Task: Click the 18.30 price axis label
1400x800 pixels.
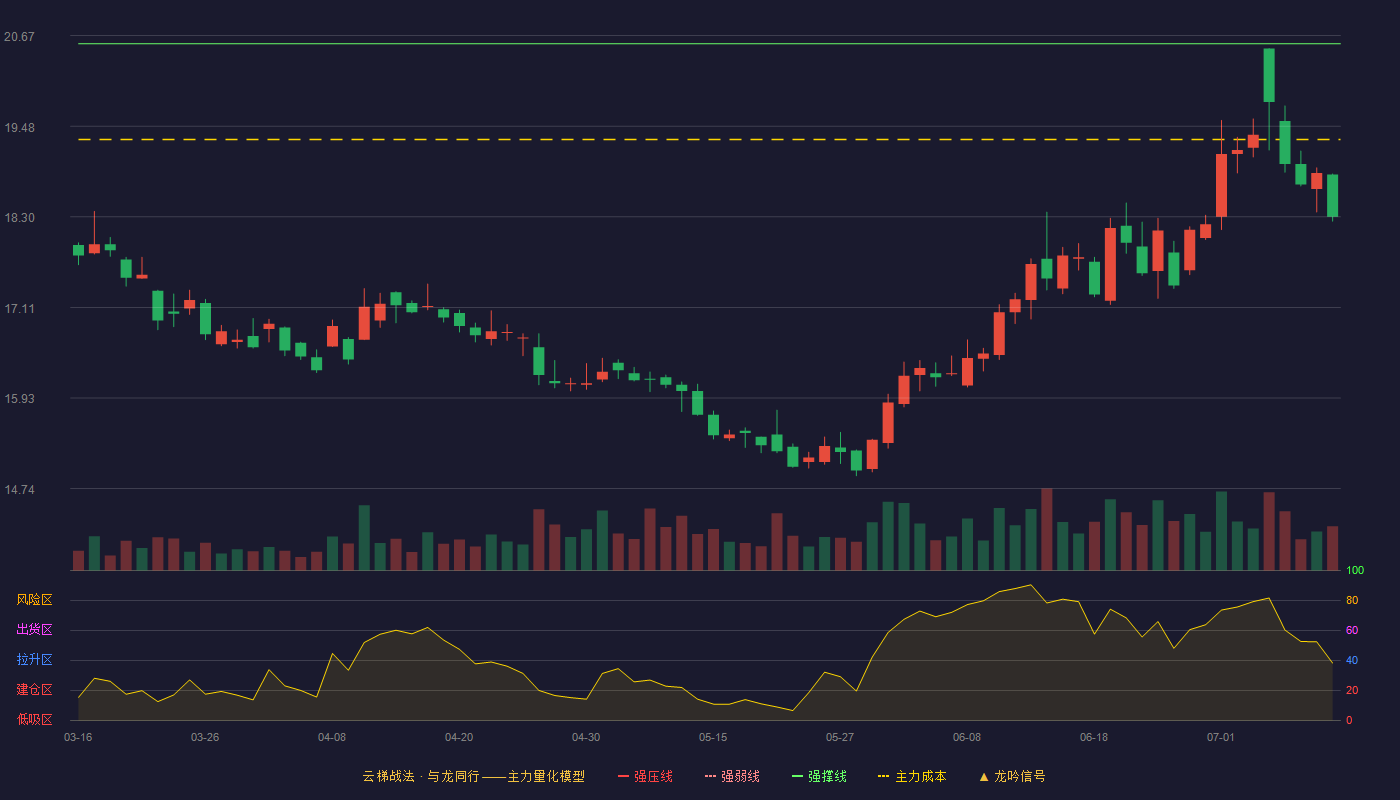Action: [x=19, y=218]
